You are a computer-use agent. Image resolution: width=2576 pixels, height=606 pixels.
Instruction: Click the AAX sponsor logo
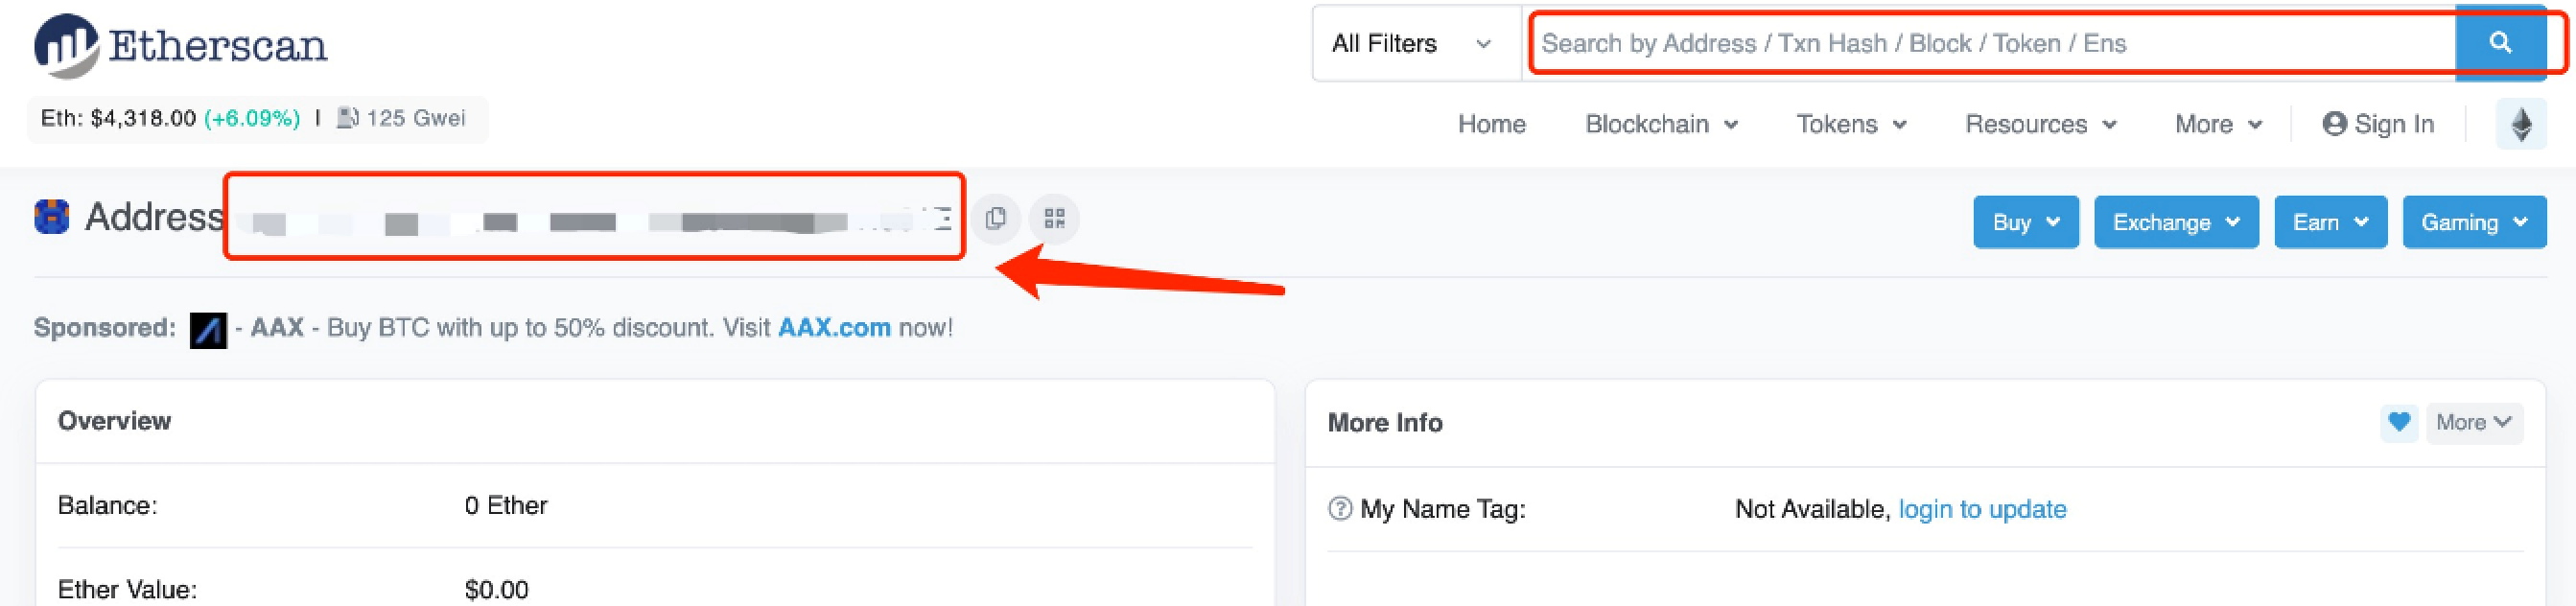coord(208,329)
